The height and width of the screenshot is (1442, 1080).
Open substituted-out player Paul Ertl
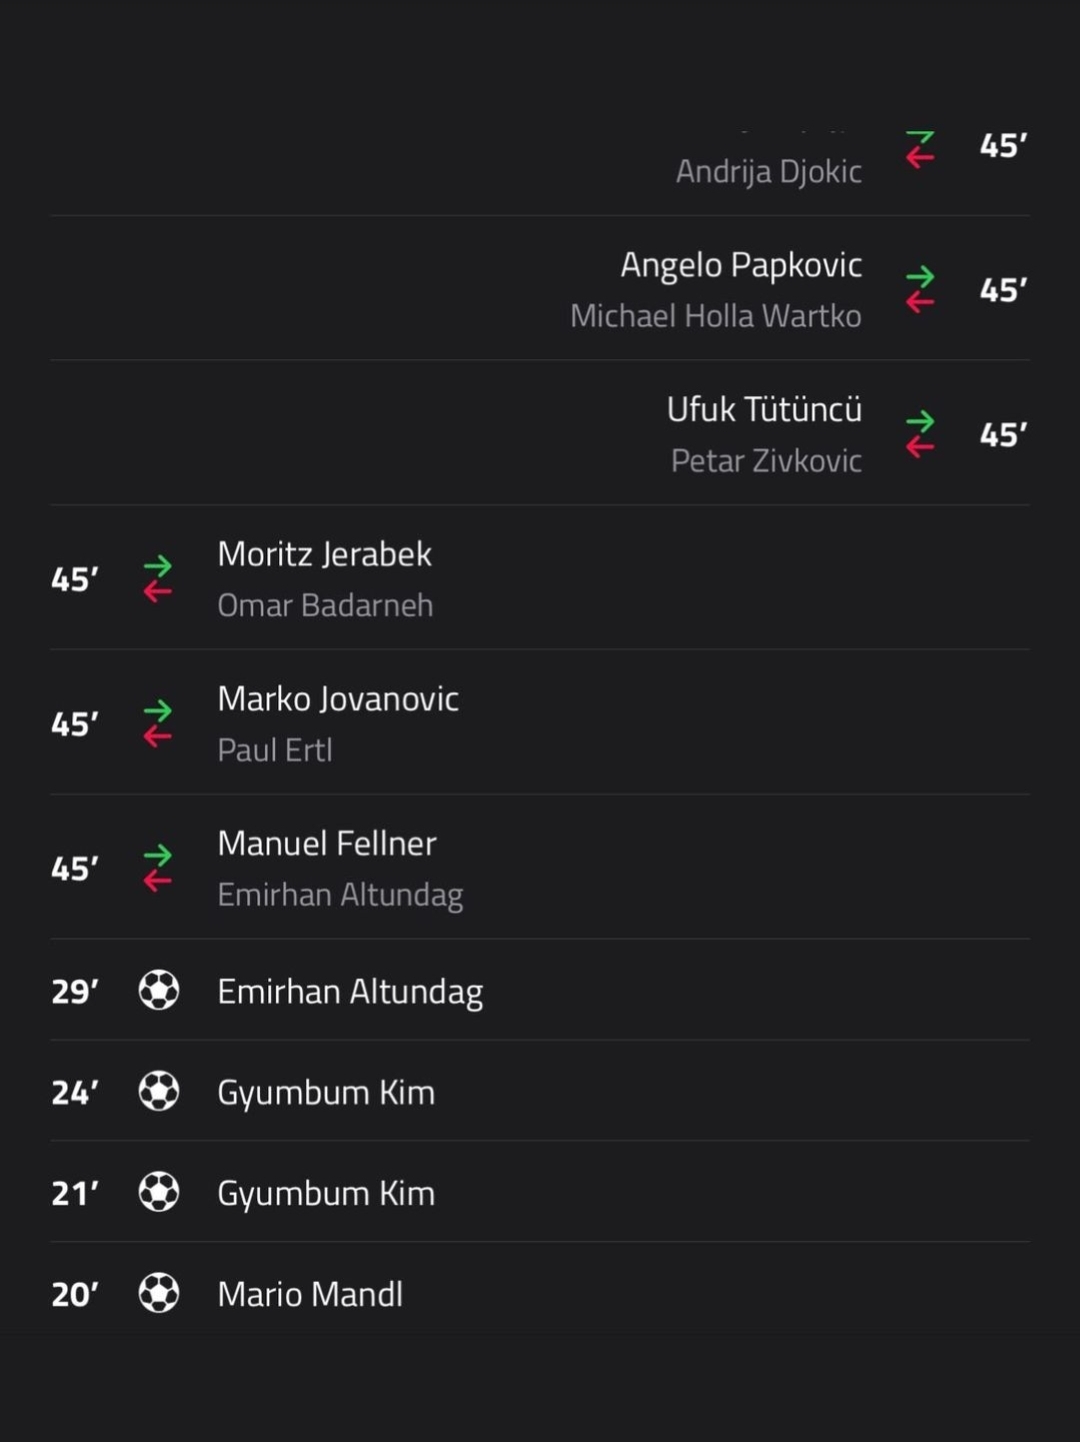(x=275, y=750)
